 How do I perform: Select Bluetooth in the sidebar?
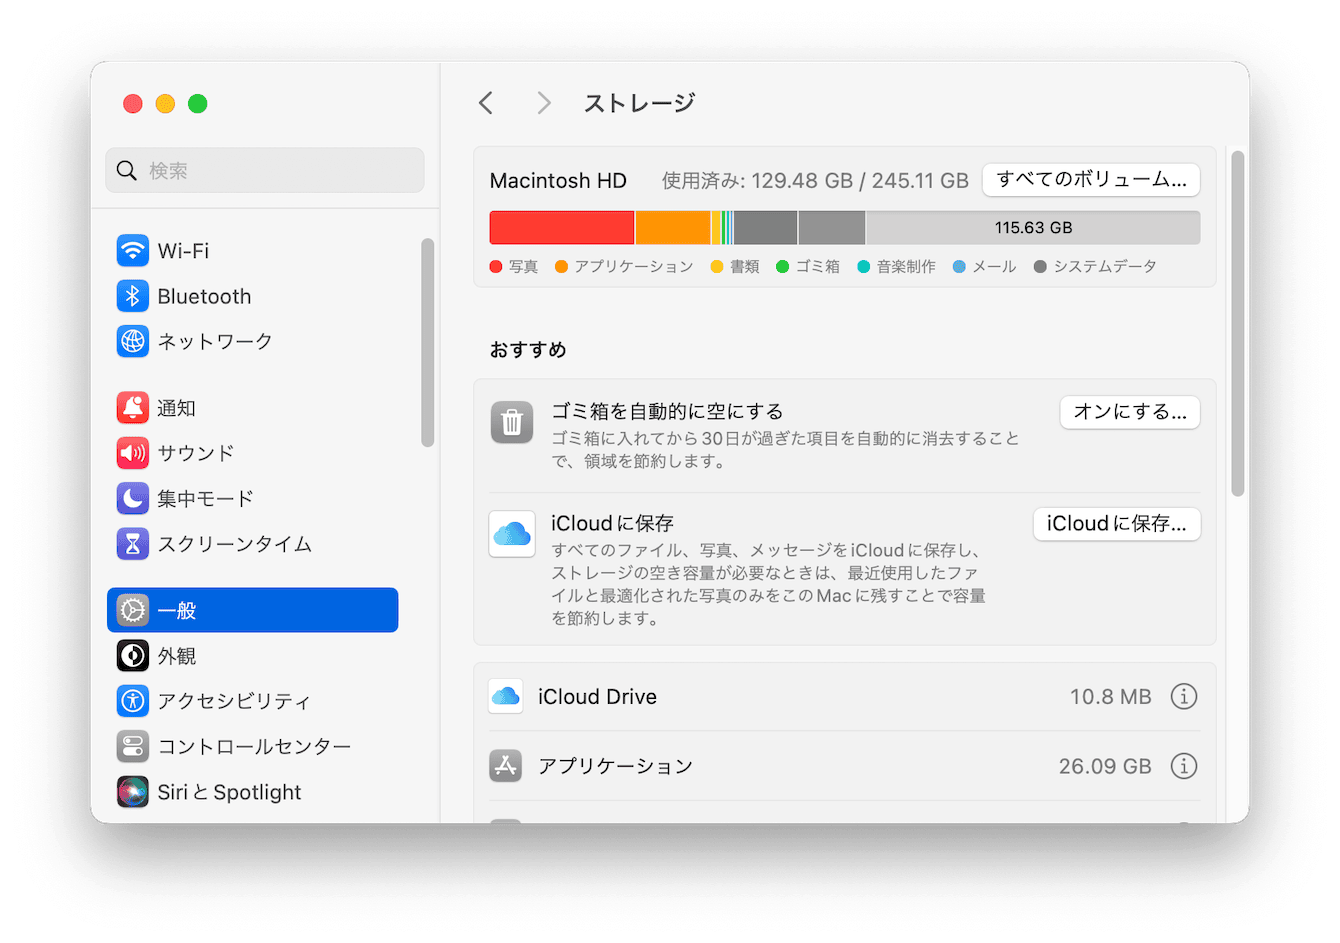point(252,296)
